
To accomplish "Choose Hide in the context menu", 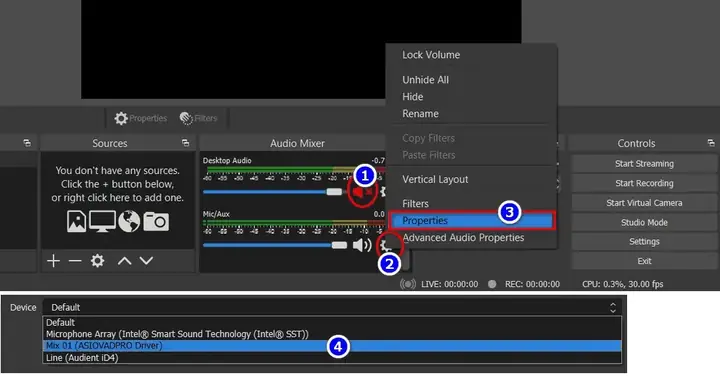I will coord(412,96).
